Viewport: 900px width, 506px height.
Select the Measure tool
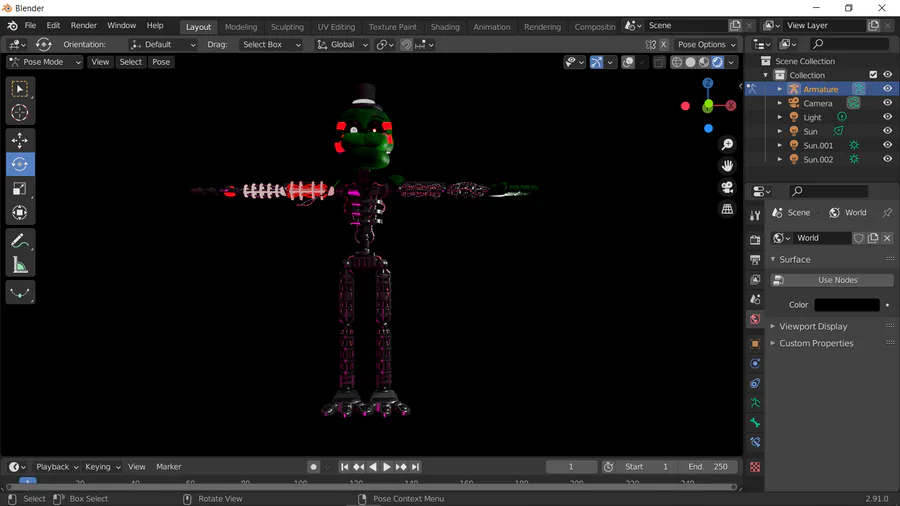coord(20,265)
